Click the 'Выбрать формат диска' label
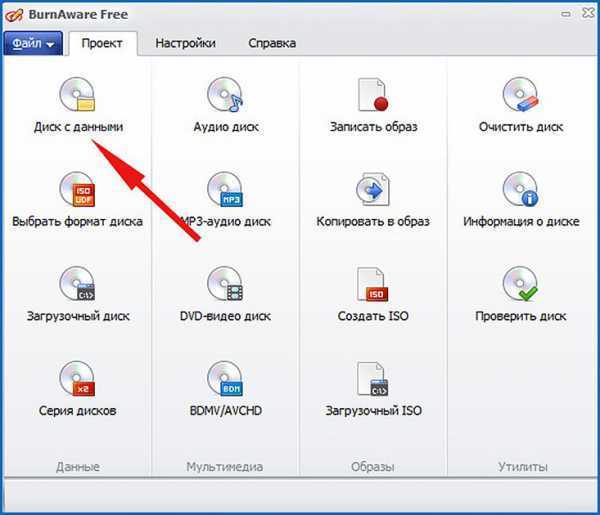The image size is (600, 515). tap(77, 221)
